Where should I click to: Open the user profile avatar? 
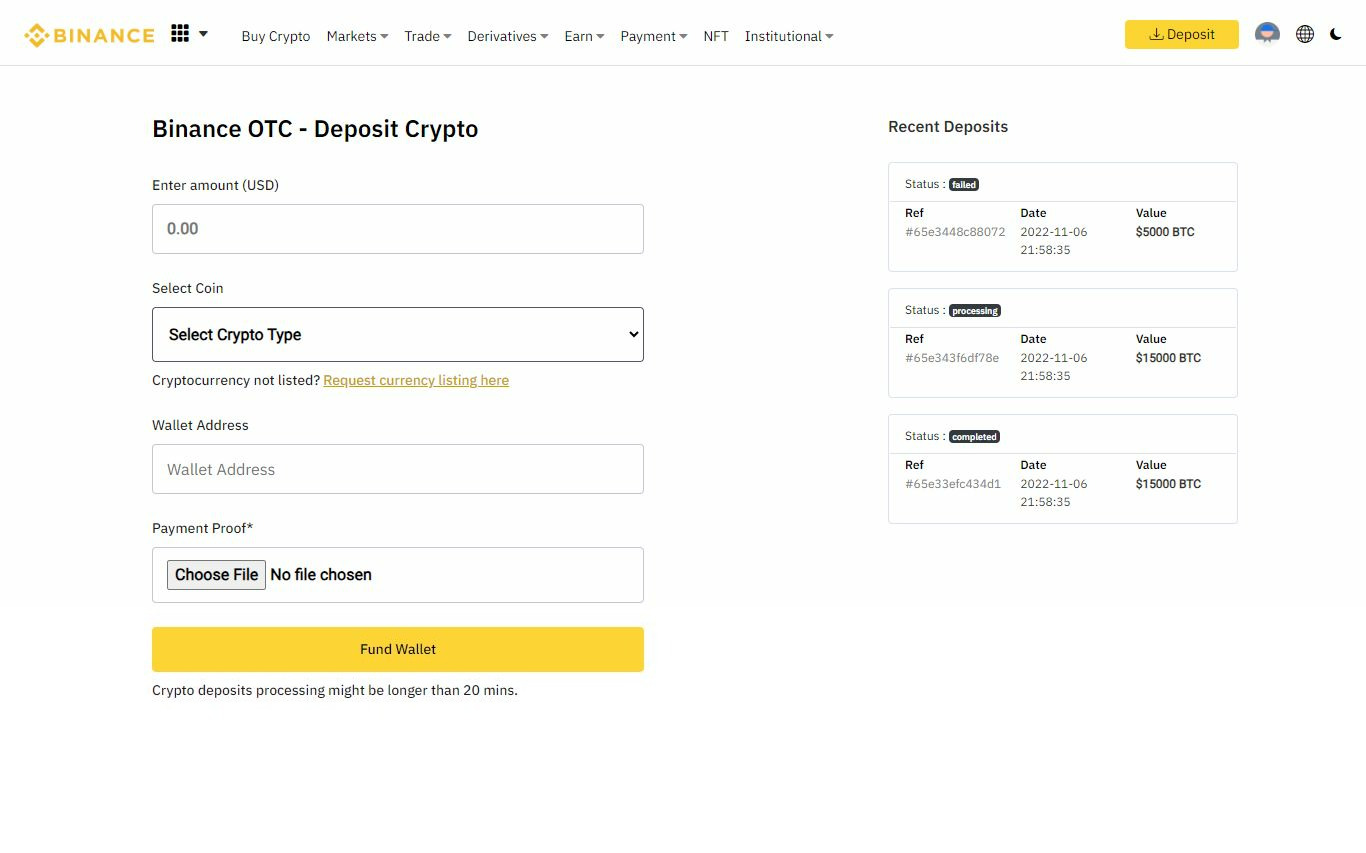(x=1267, y=34)
